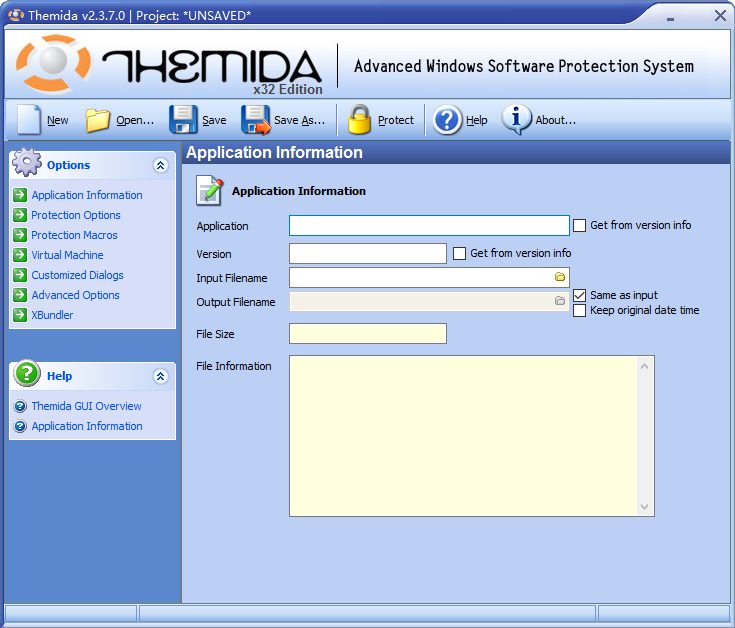
Task: Focus the Version input field
Action: coord(368,254)
